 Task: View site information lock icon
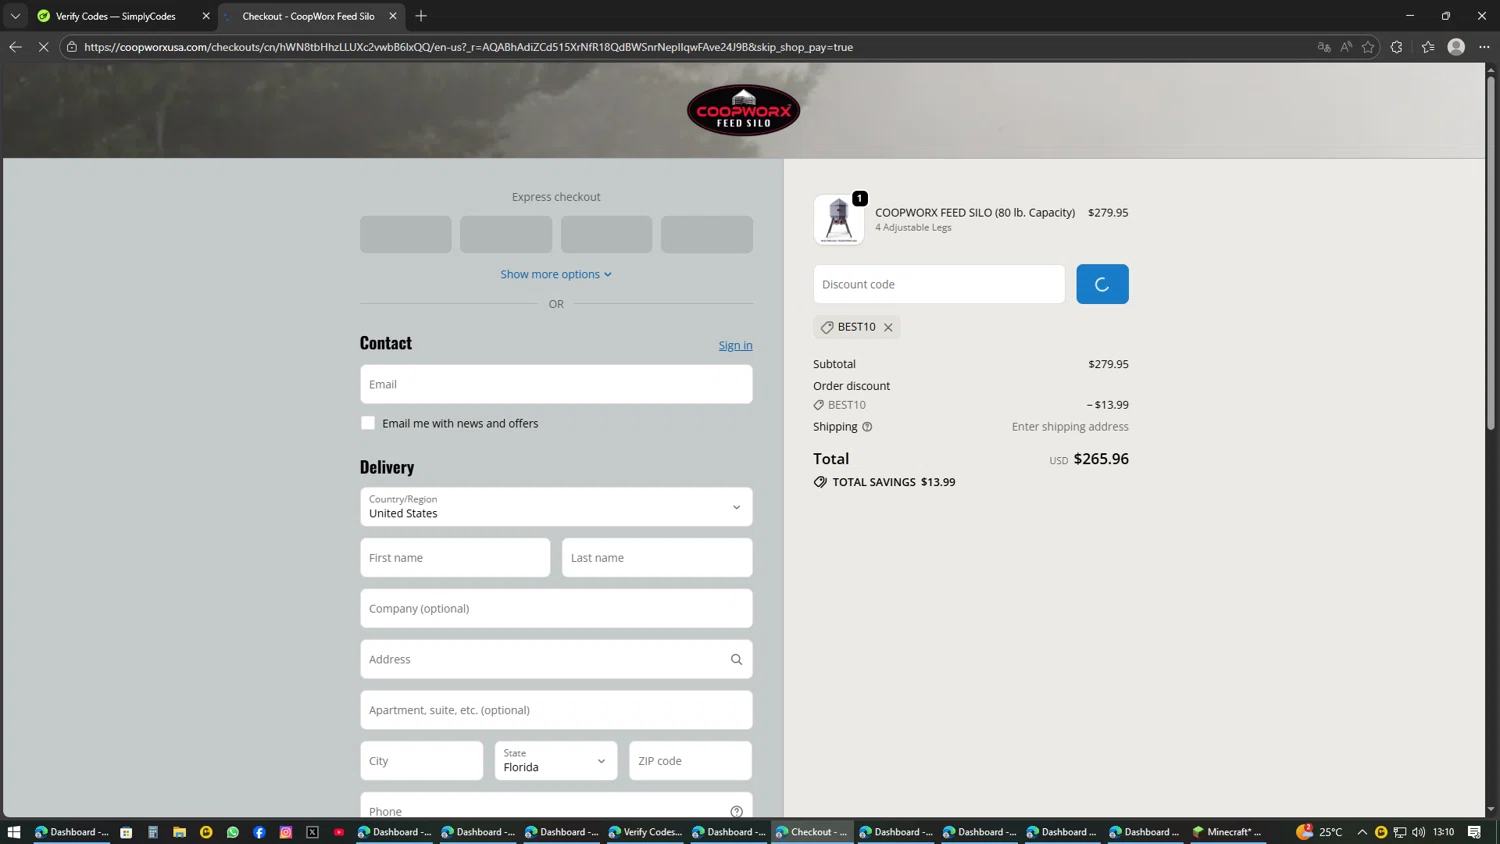coord(72,47)
